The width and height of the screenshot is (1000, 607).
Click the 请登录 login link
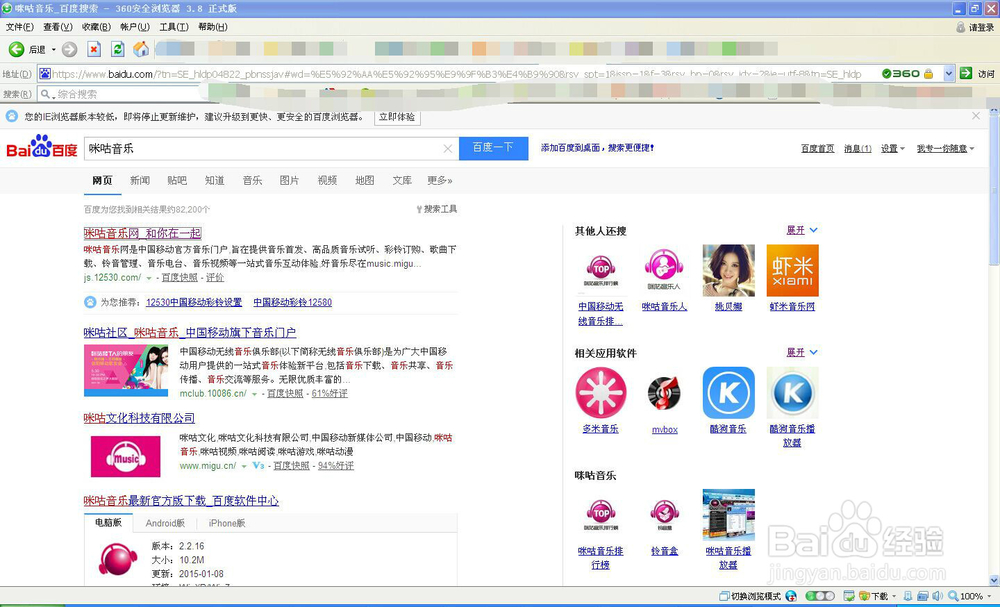point(975,27)
